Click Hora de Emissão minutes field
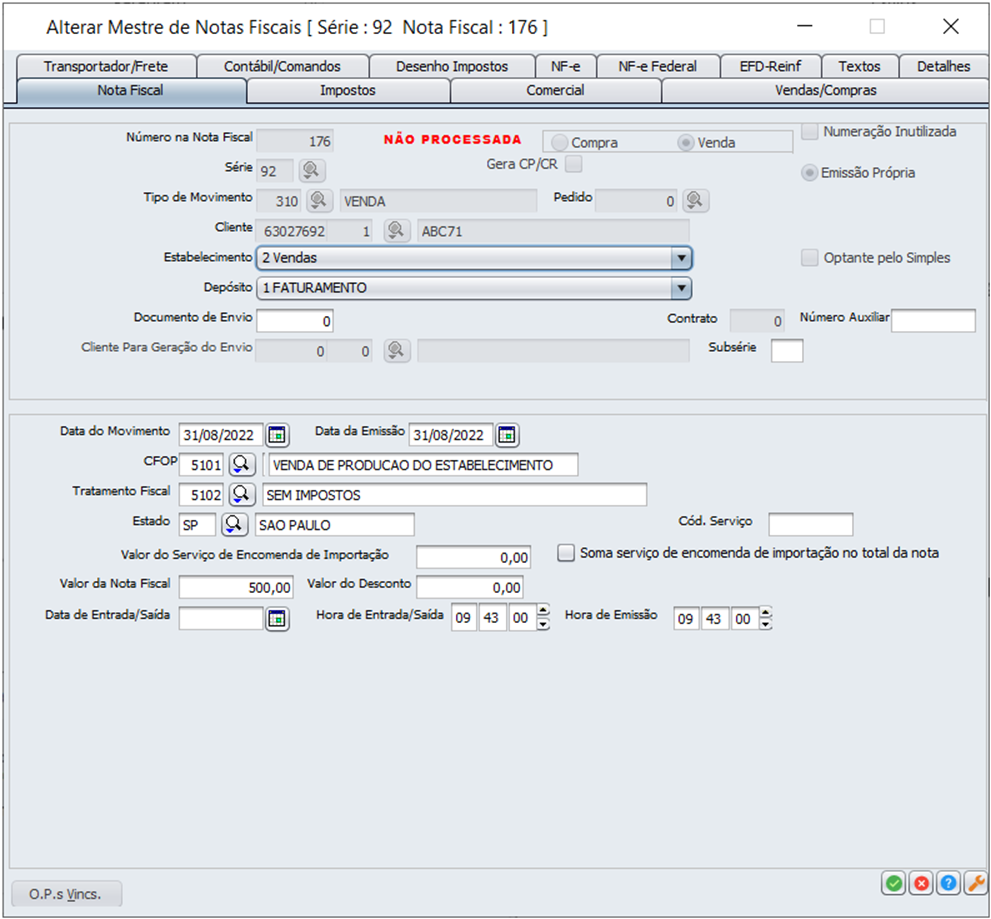The width and height of the screenshot is (991, 919). pos(714,618)
